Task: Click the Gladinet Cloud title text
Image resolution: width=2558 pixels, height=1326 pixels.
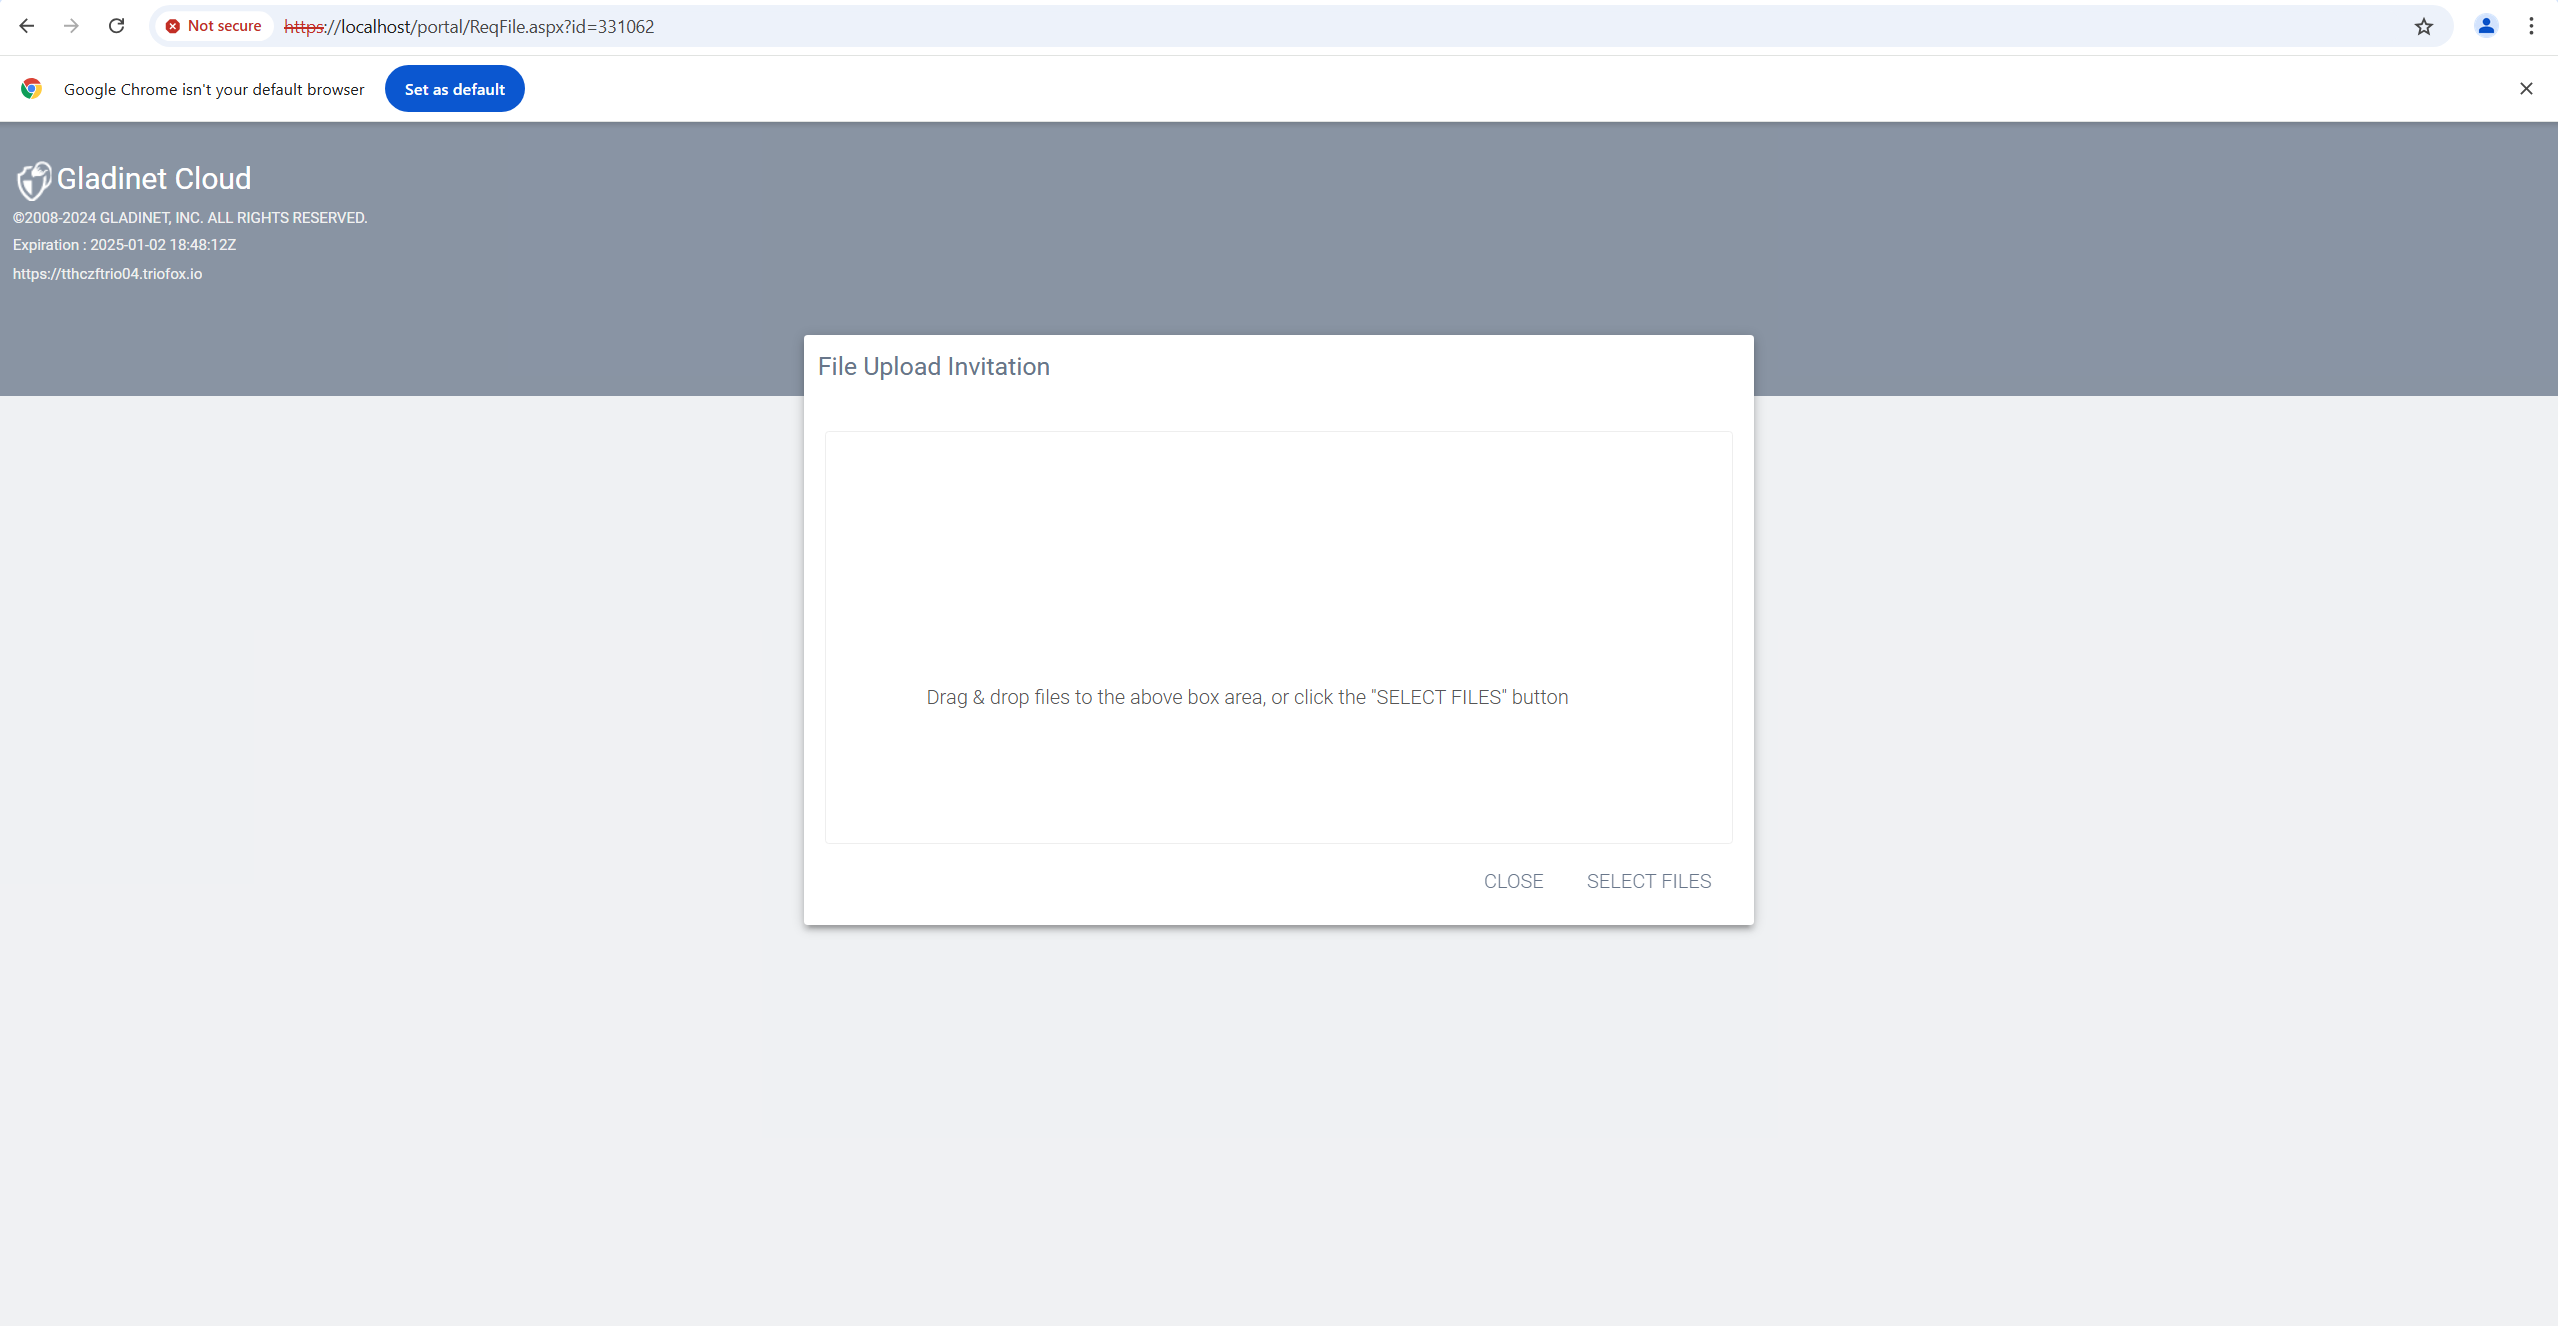Action: [154, 179]
